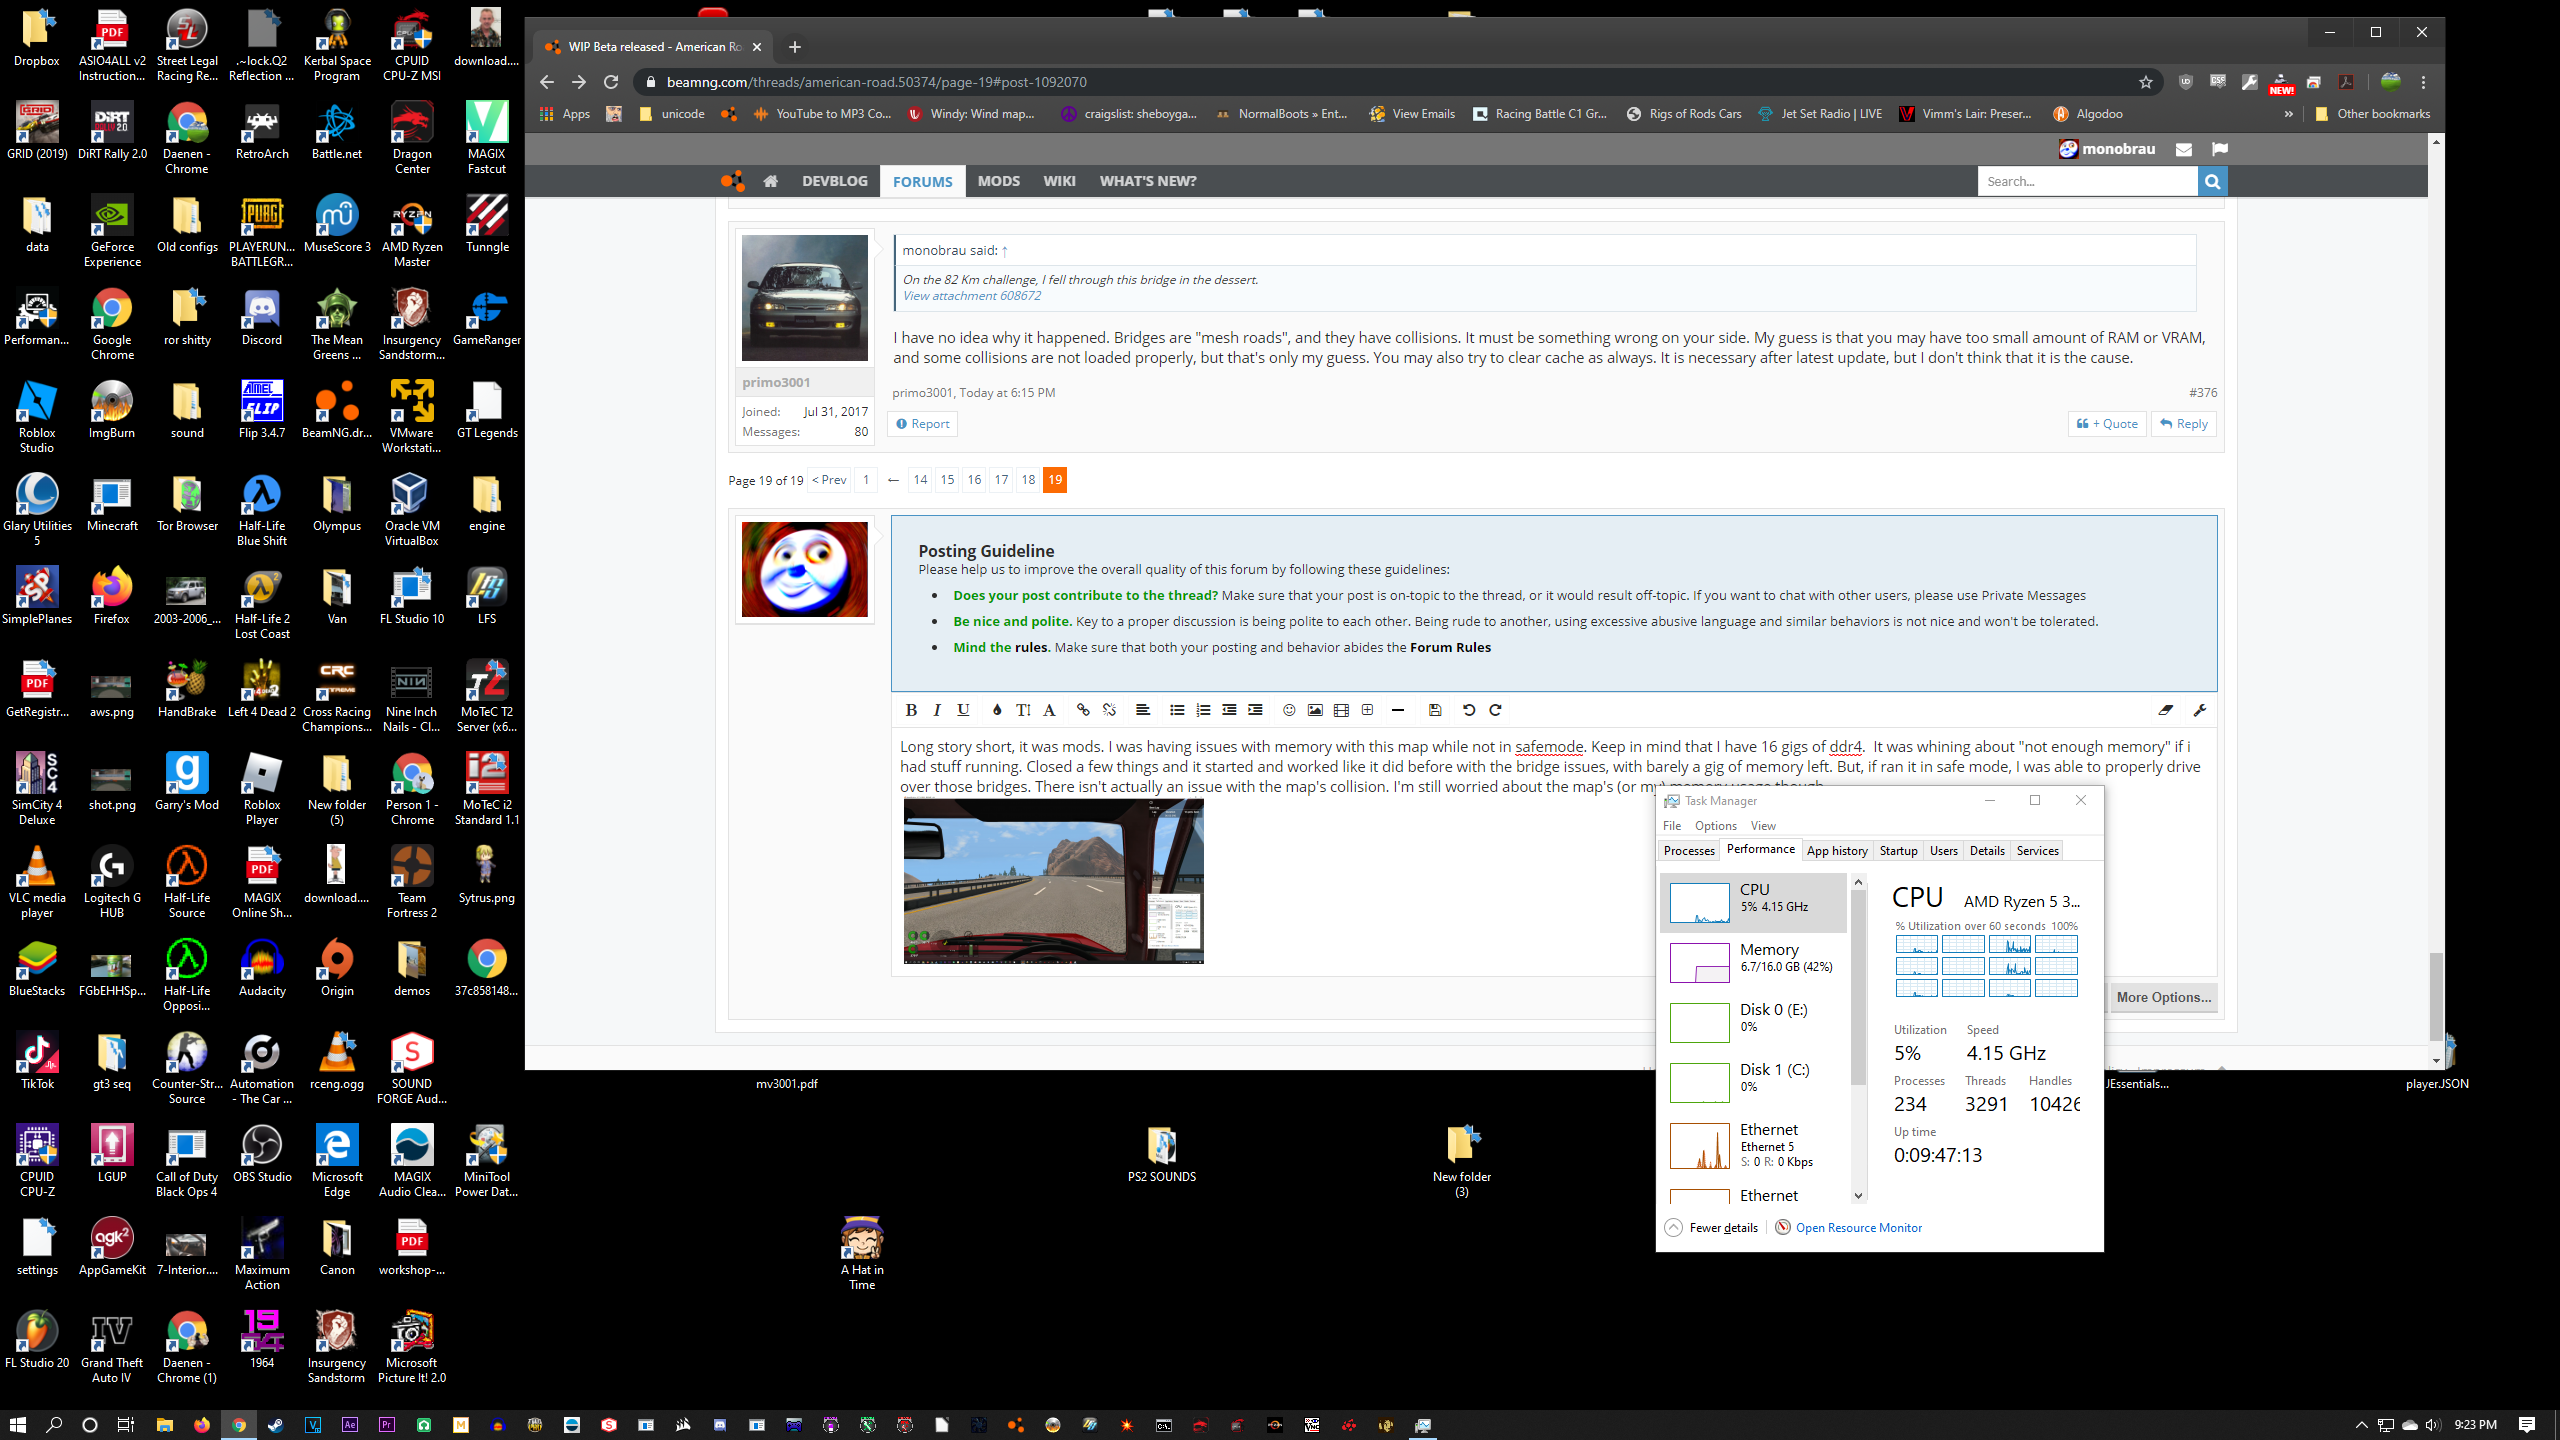Toggle underline formatting in post editor

pos(963,710)
